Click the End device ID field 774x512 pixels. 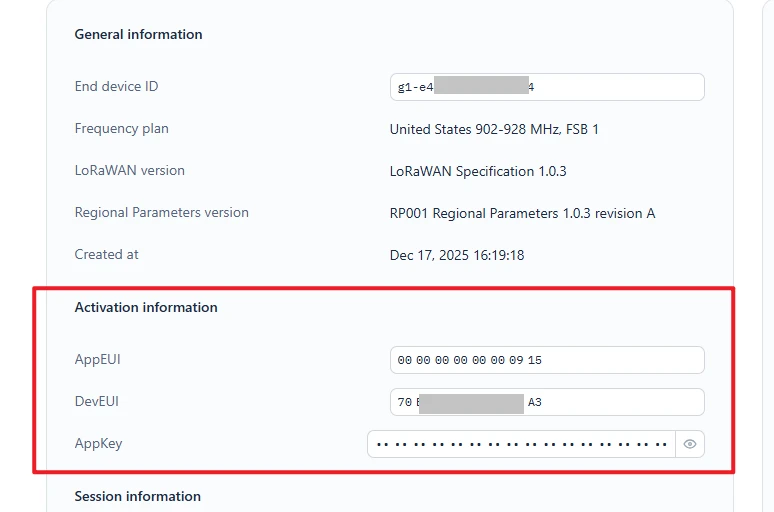tap(547, 87)
